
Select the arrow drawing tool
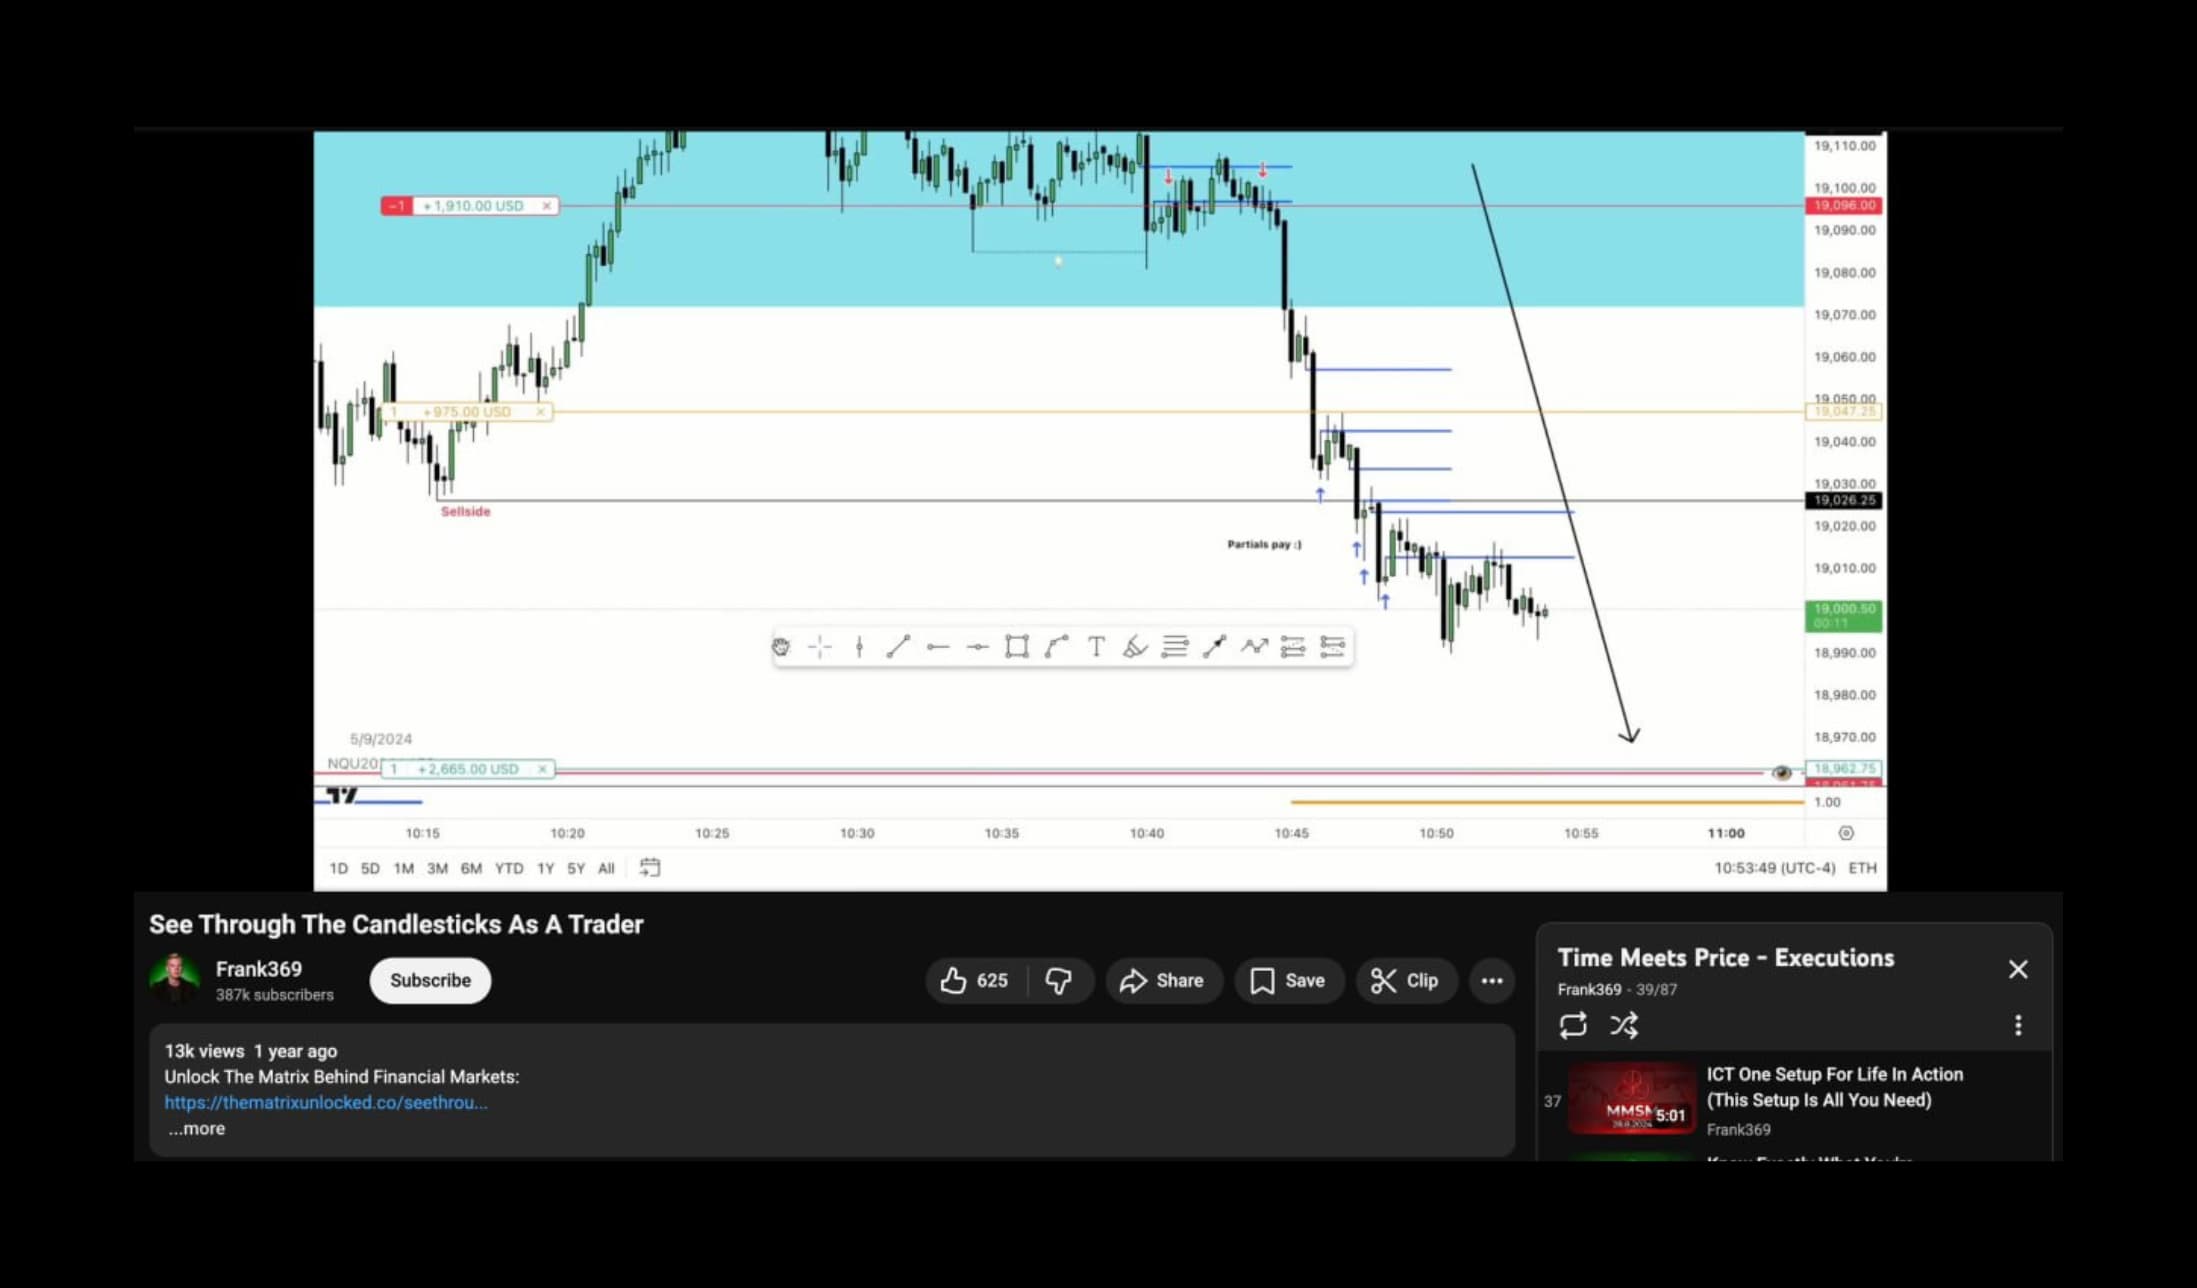[1214, 647]
